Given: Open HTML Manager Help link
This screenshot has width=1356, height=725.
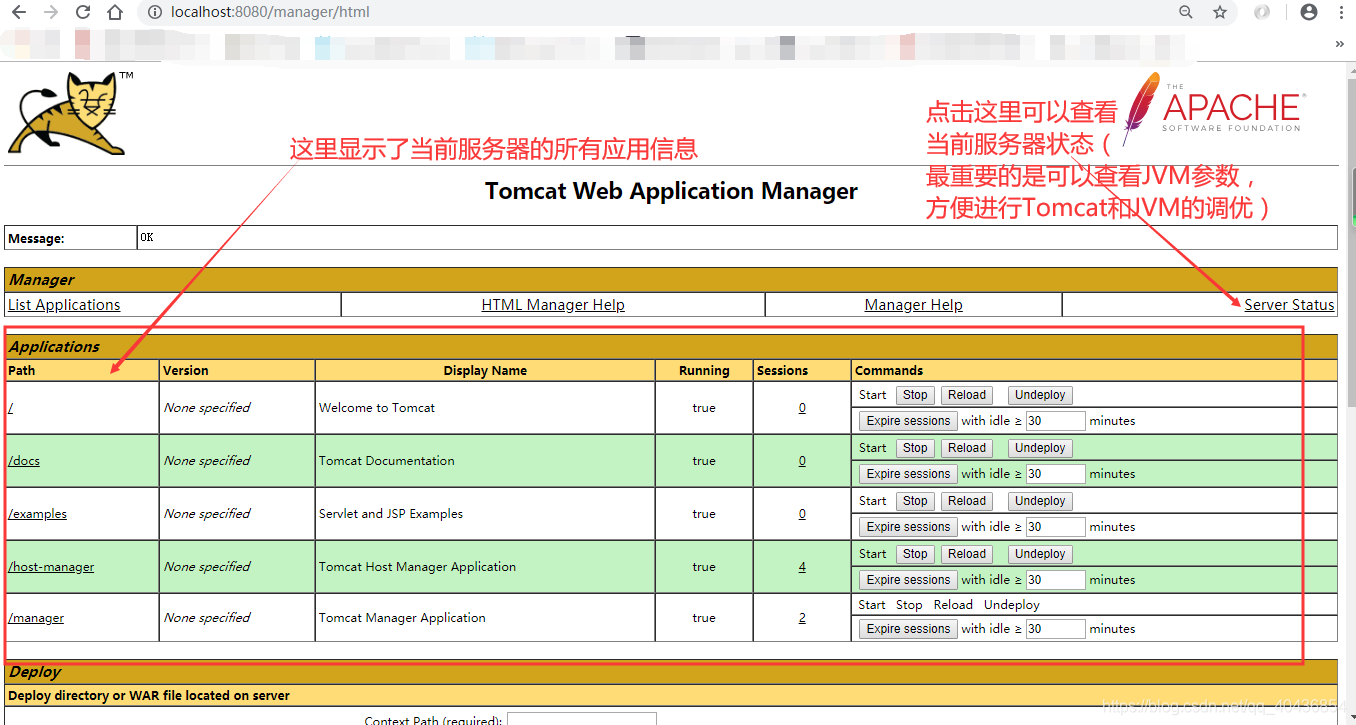Looking at the screenshot, I should tap(553, 305).
